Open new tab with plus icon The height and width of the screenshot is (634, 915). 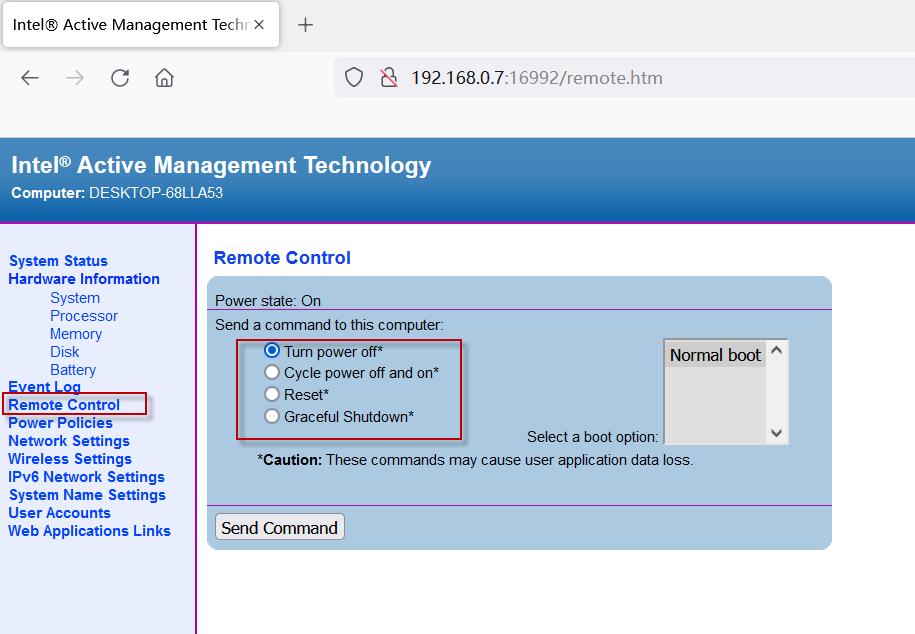coord(306,25)
